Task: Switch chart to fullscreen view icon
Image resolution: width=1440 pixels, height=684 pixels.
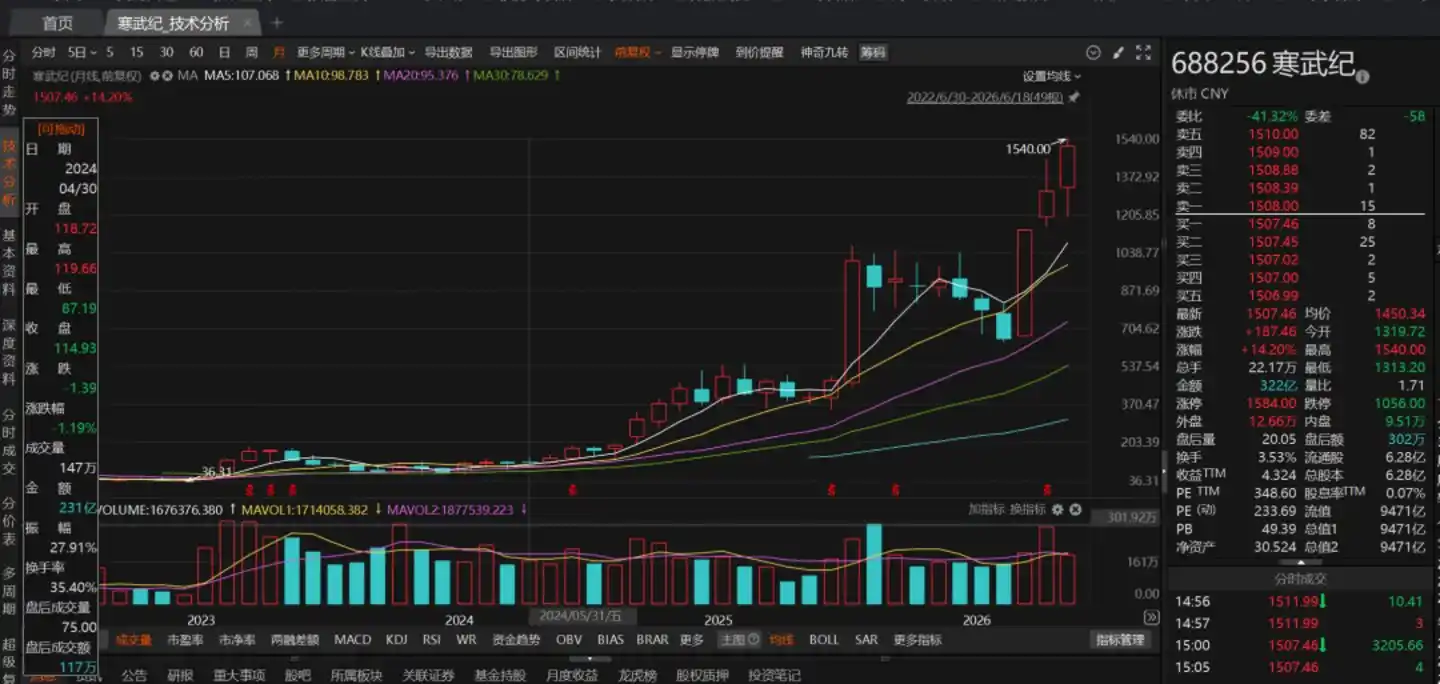Action: coord(1143,52)
